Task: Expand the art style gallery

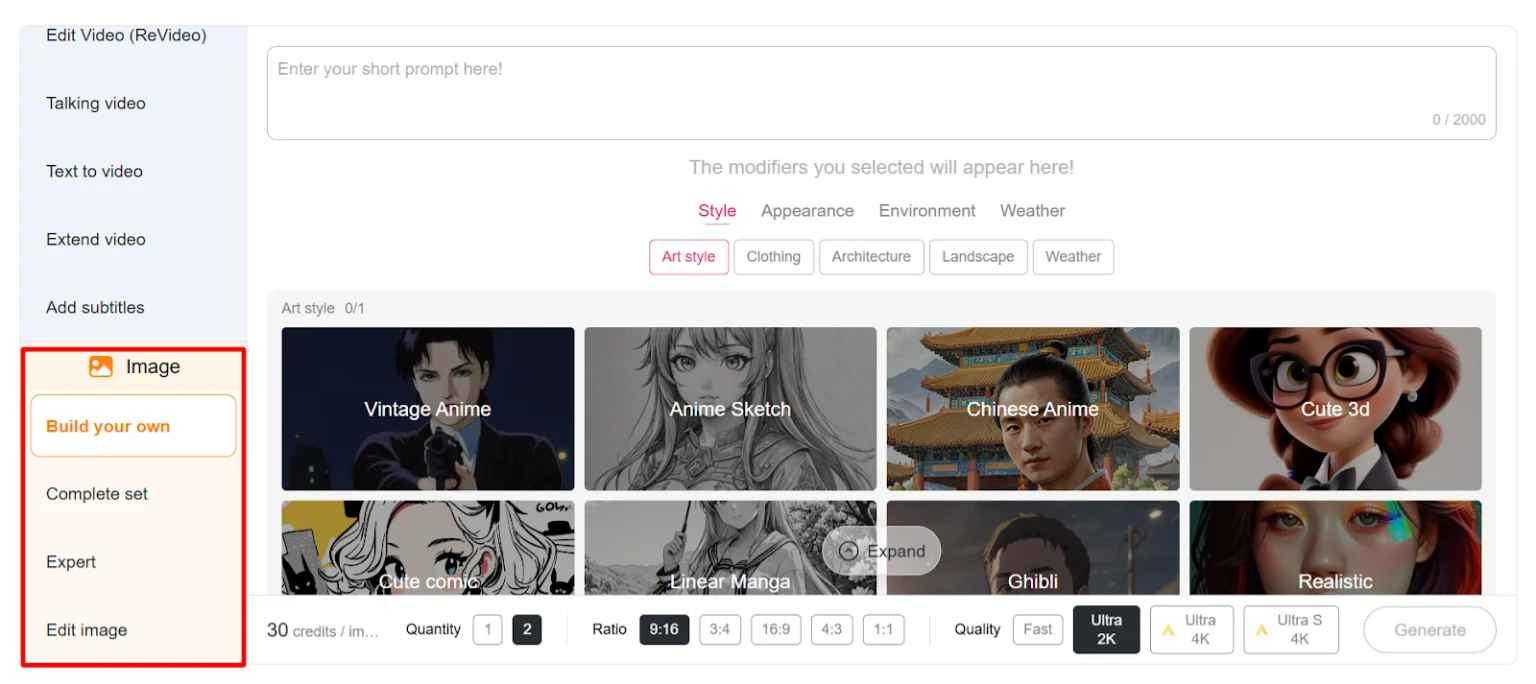Action: (880, 551)
